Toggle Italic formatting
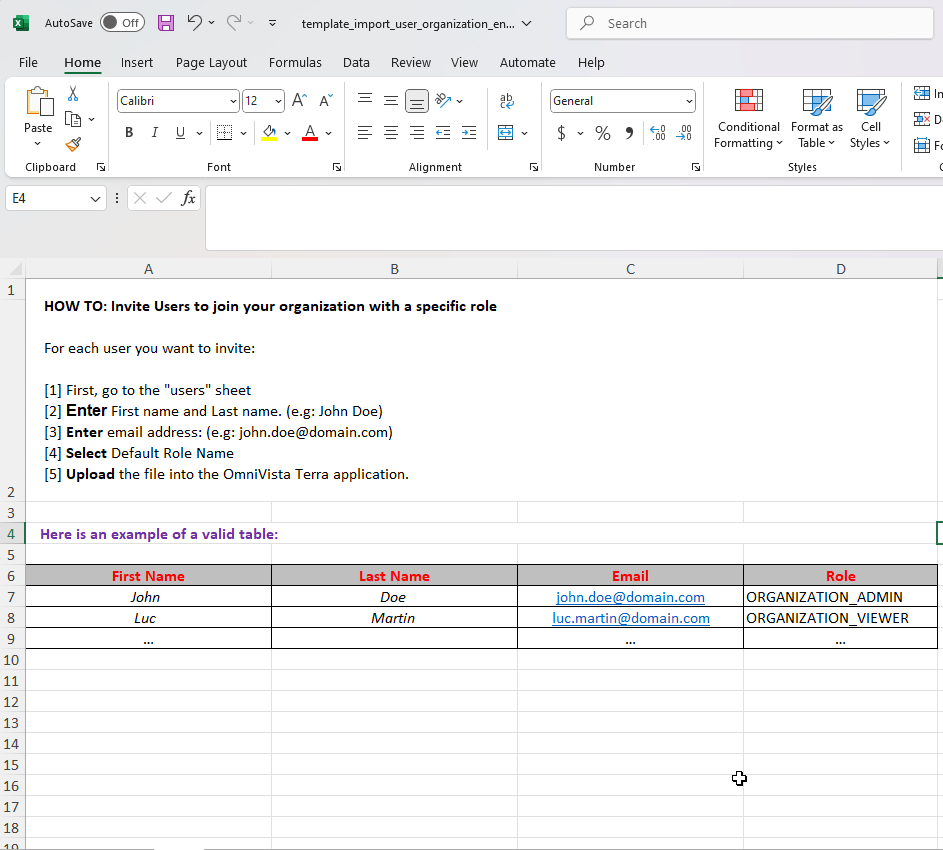 coord(155,133)
